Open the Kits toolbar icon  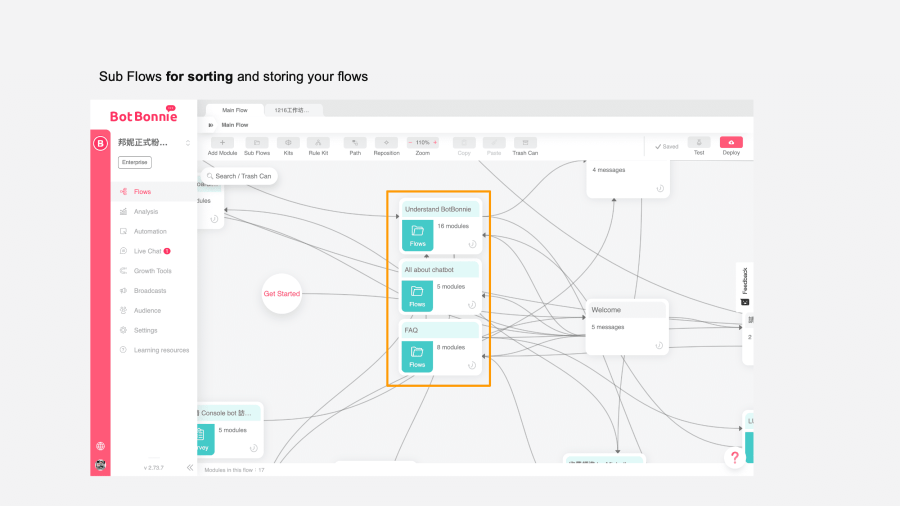pos(288,143)
